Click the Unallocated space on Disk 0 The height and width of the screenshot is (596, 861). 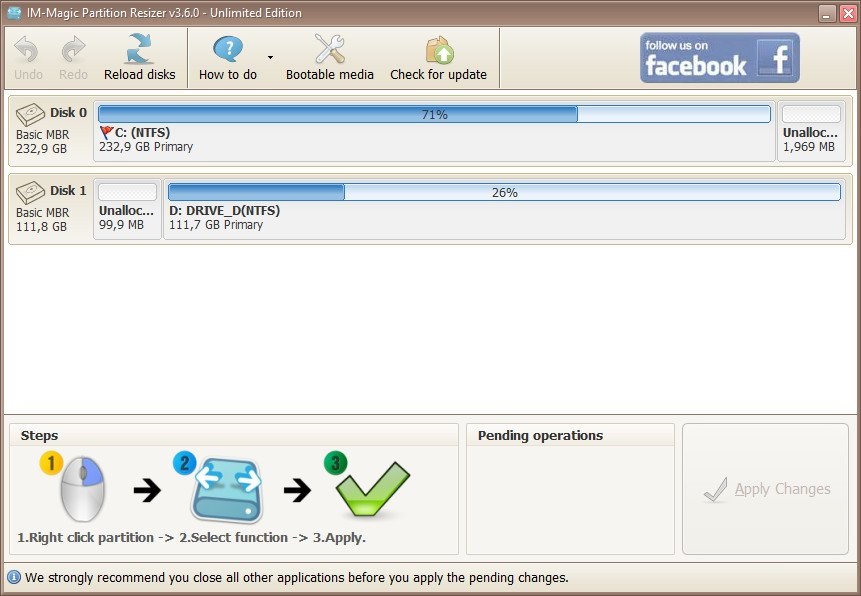point(811,130)
